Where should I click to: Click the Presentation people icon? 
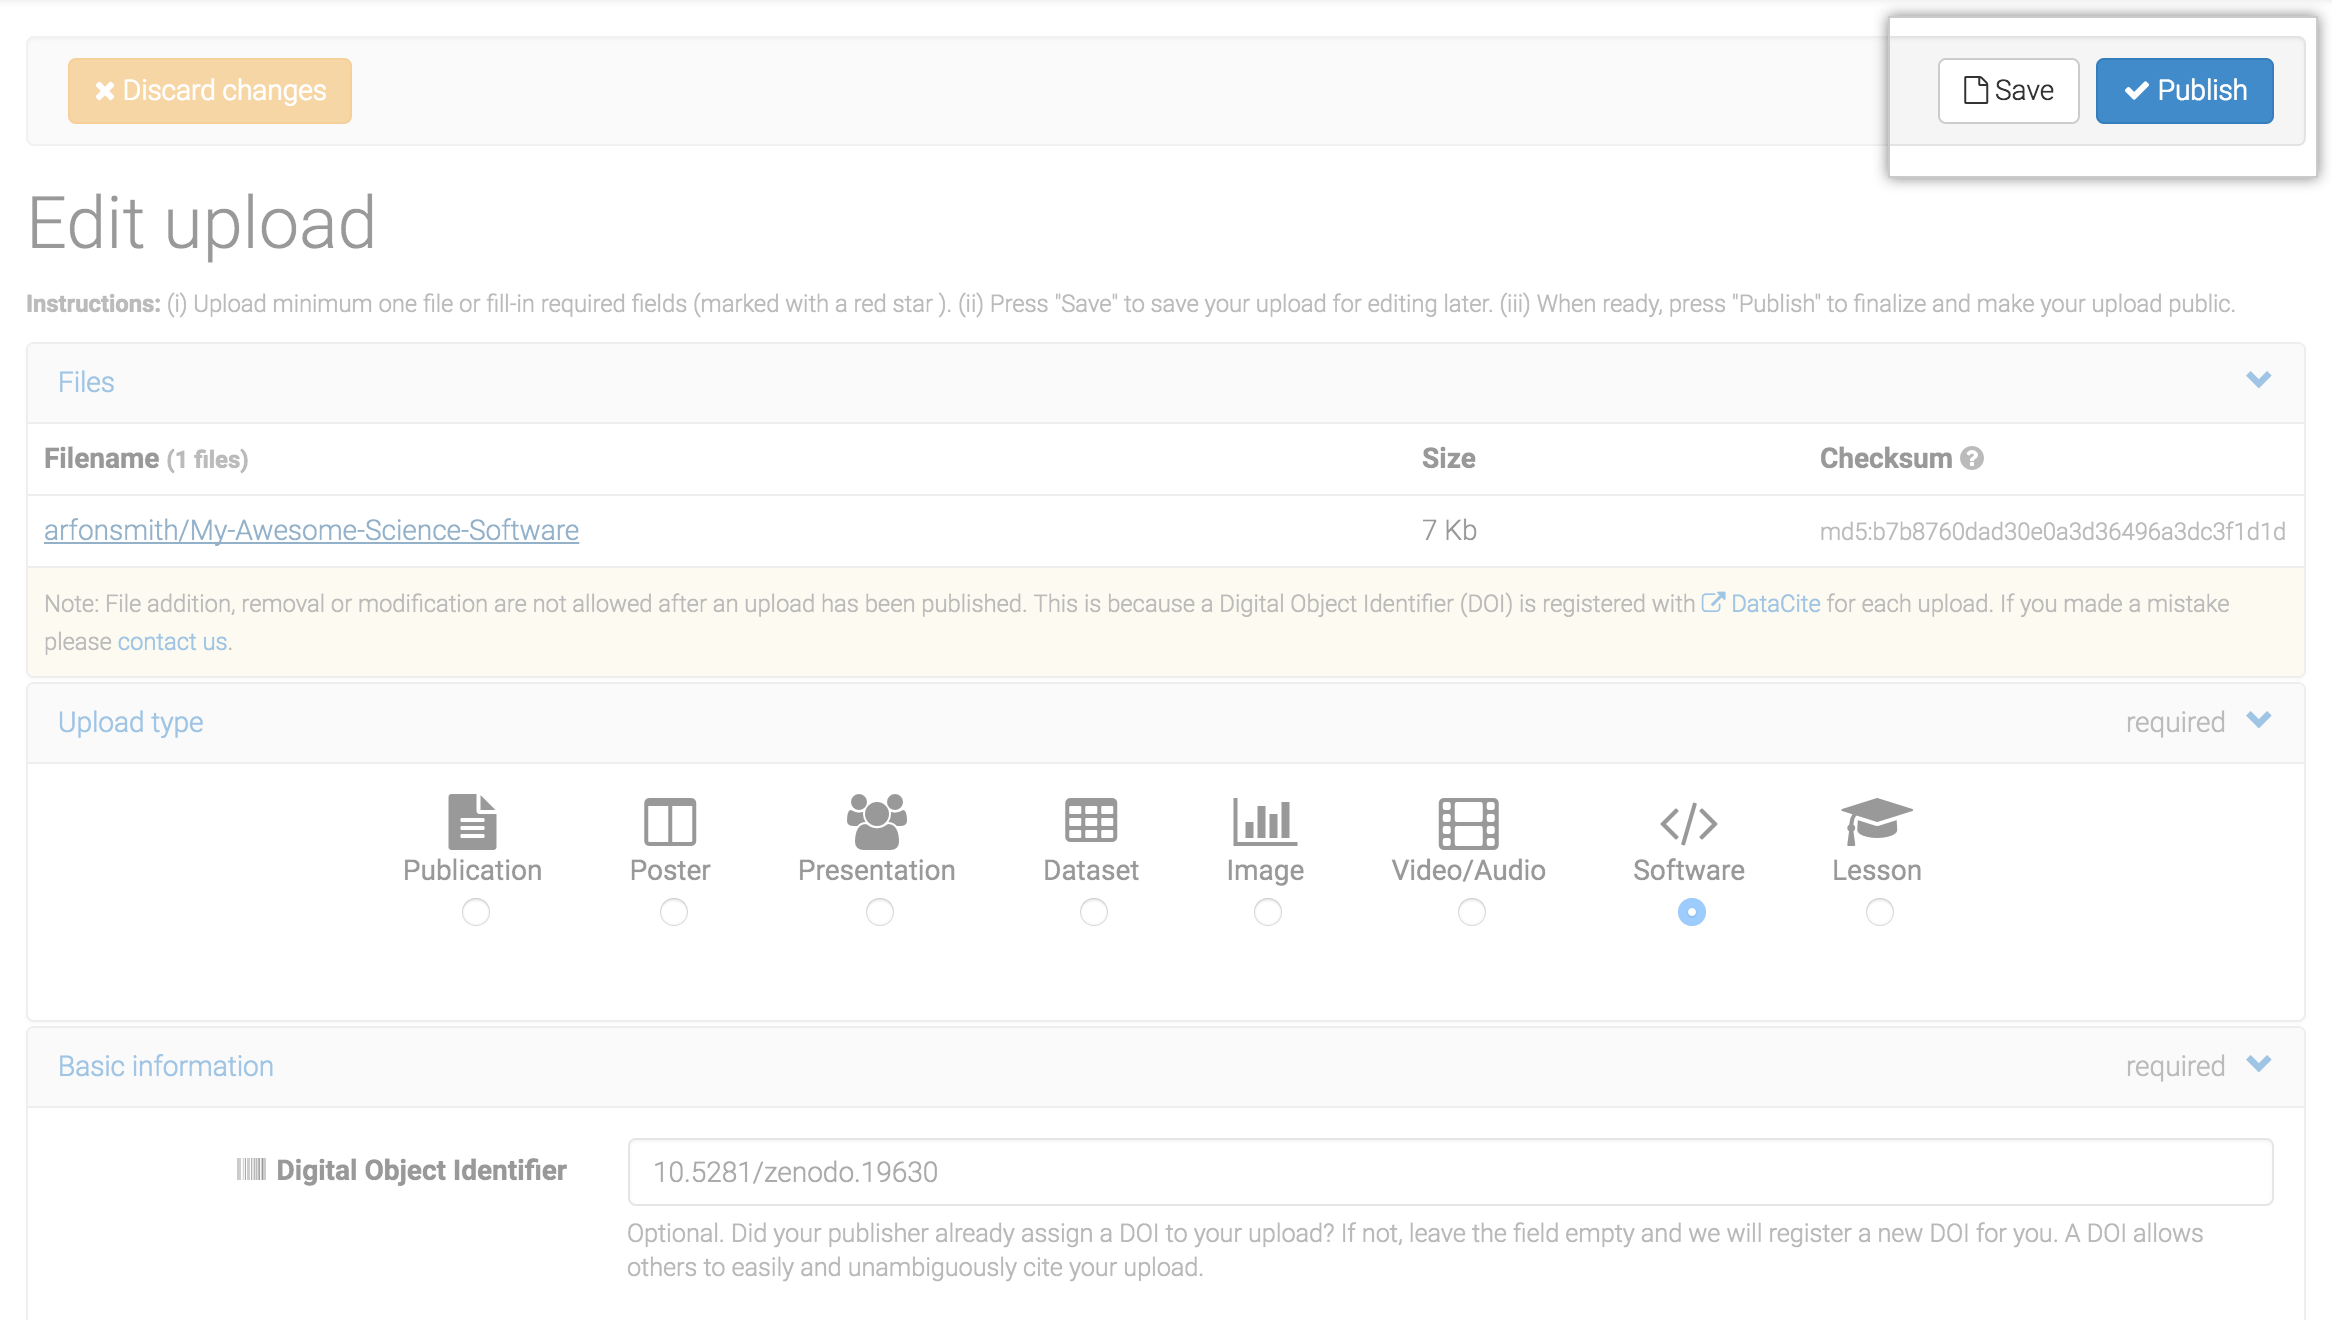click(877, 822)
